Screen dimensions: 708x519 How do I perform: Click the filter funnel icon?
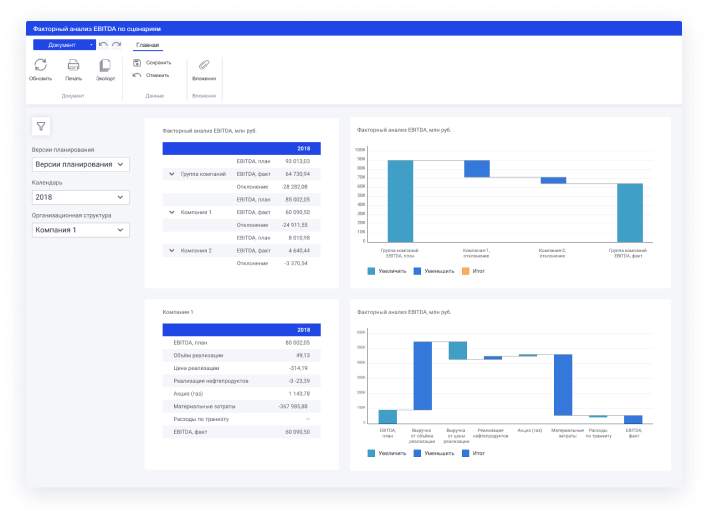[41, 126]
